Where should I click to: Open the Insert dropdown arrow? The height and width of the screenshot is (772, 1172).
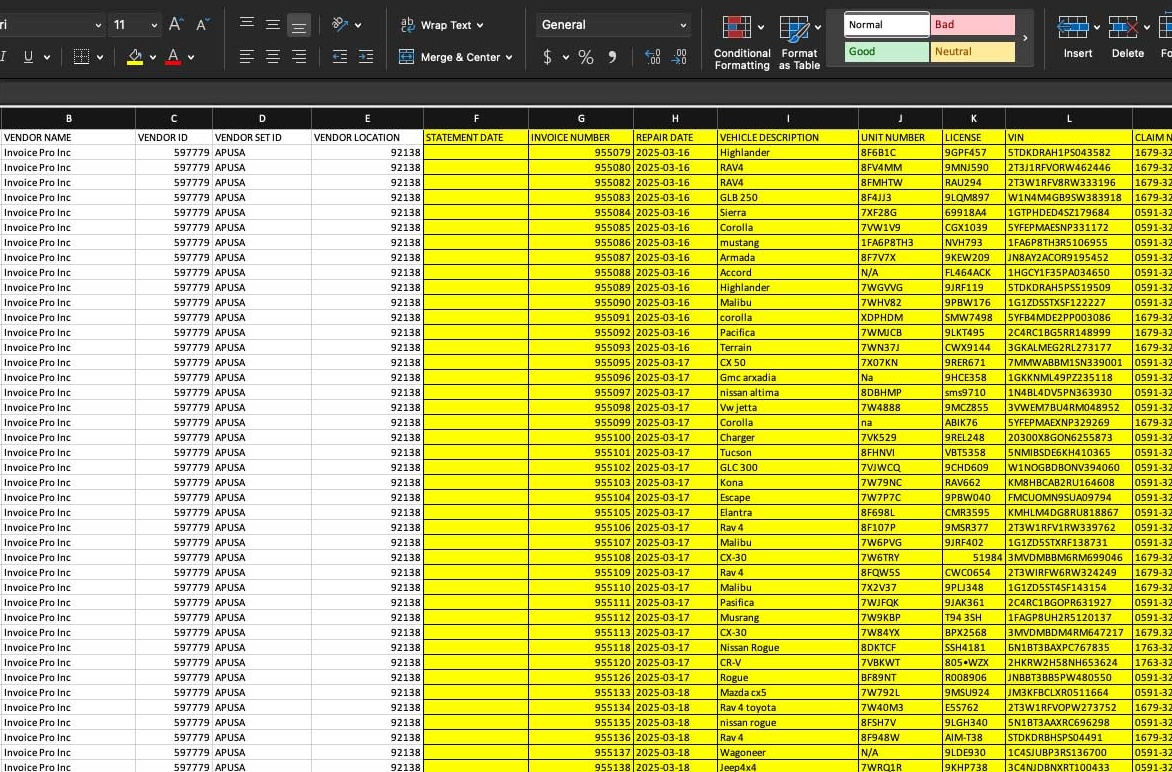[x=1097, y=28]
